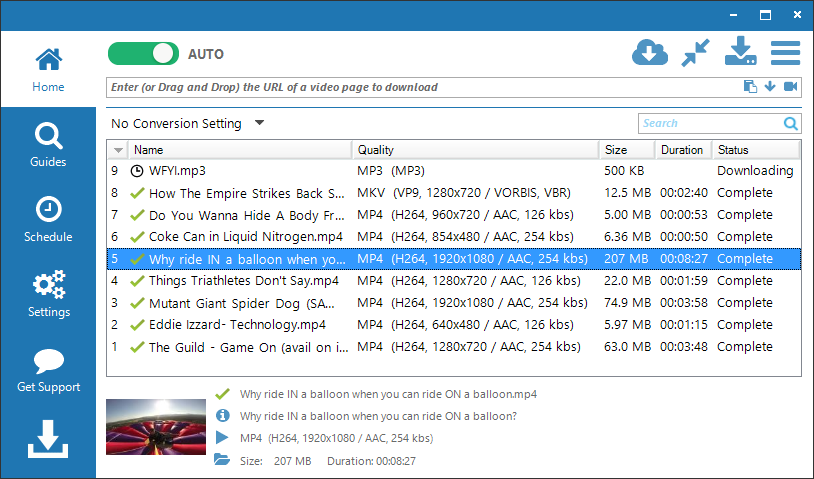Click the checkmark of Do You Wanna Hide A Body
Viewport: 814px width, 479px height.
[137, 215]
